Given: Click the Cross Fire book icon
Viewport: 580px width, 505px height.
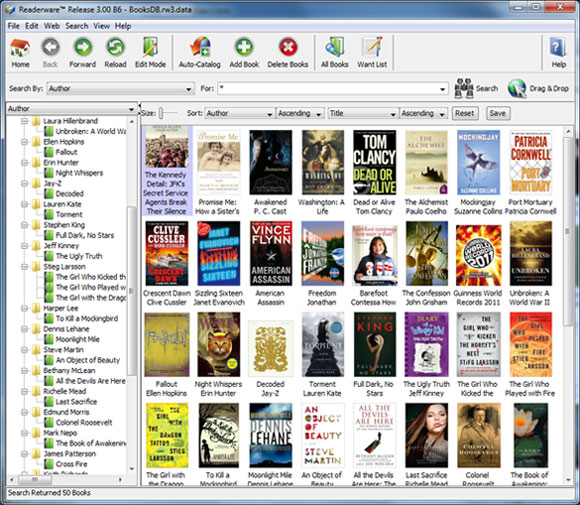Looking at the screenshot, I should [x=48, y=464].
